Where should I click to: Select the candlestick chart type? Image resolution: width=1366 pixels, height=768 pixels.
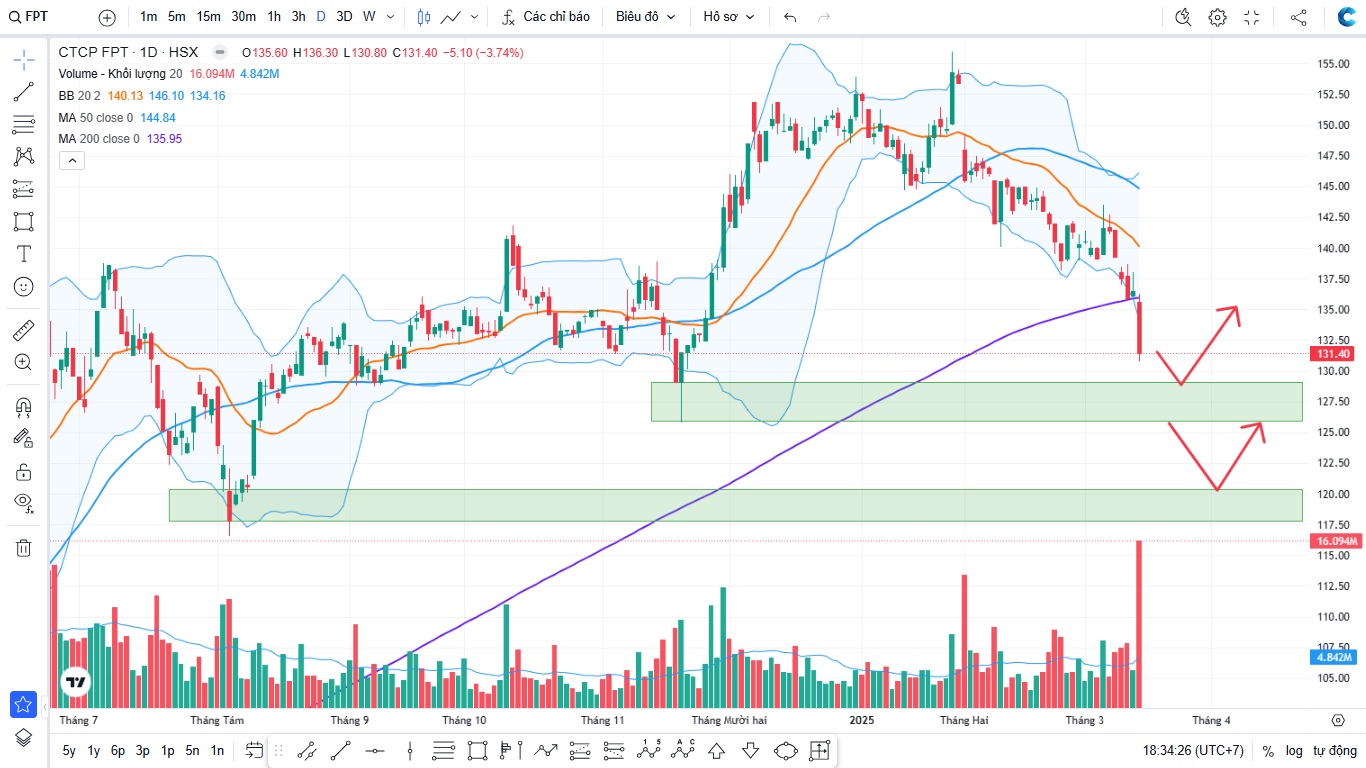click(x=423, y=17)
